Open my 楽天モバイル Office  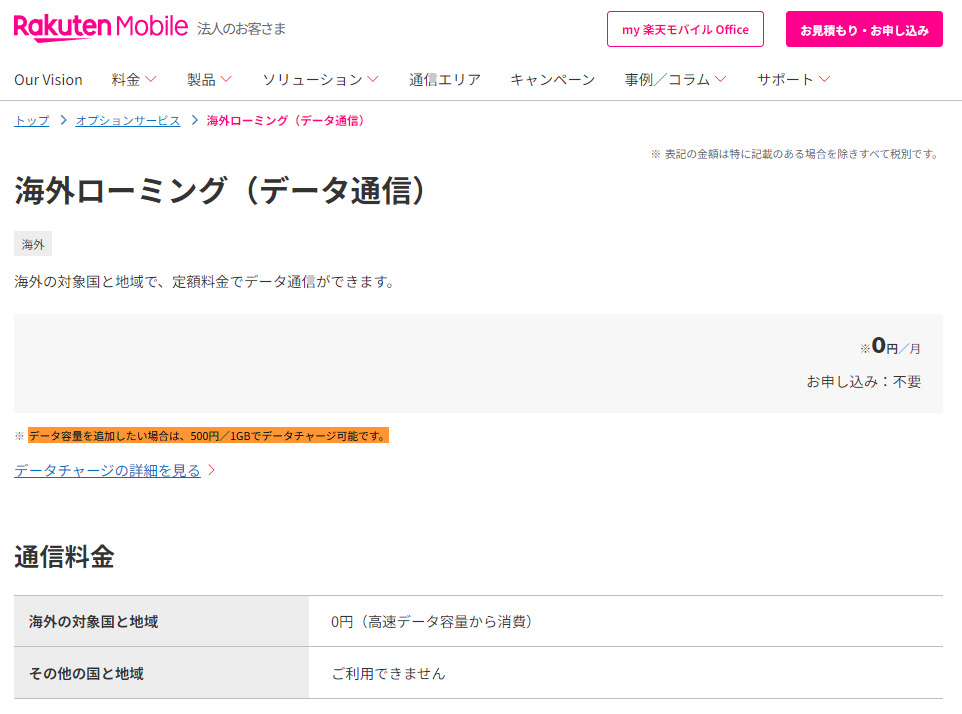click(685, 29)
